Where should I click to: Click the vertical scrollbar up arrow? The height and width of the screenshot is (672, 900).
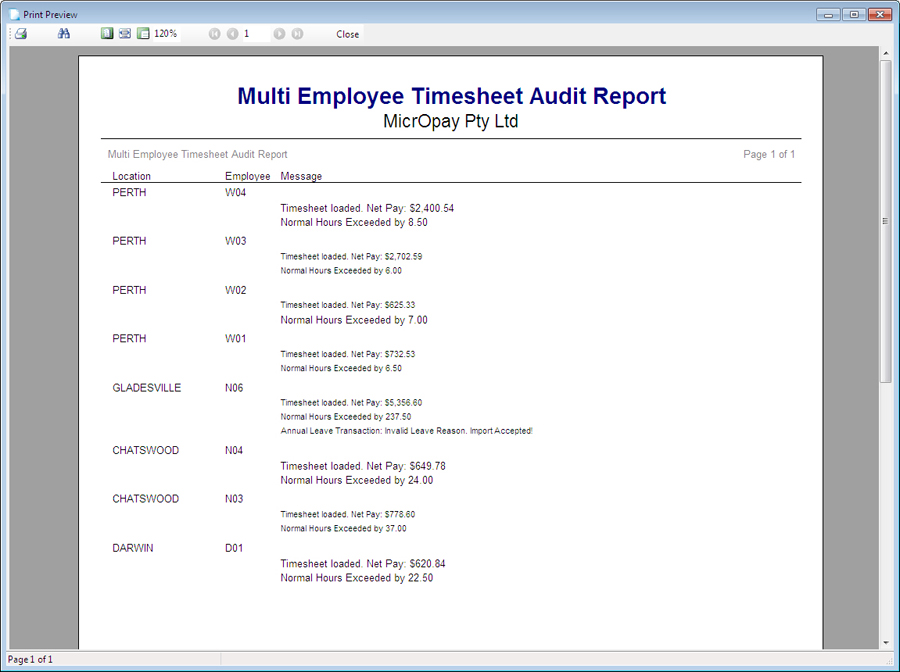[x=885, y=52]
